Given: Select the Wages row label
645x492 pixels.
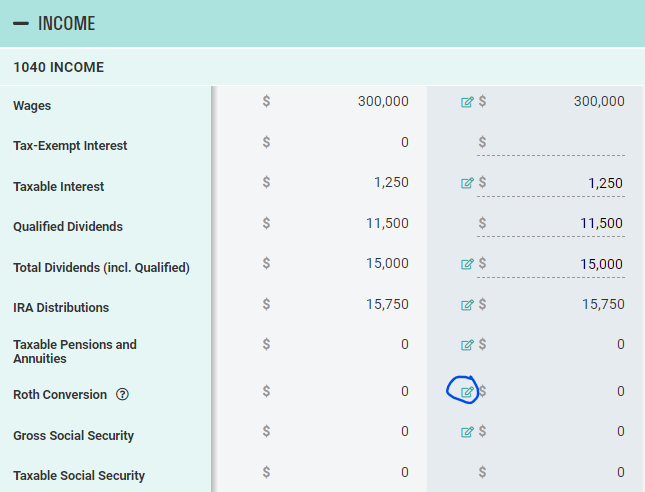Looking at the screenshot, I should pos(32,106).
